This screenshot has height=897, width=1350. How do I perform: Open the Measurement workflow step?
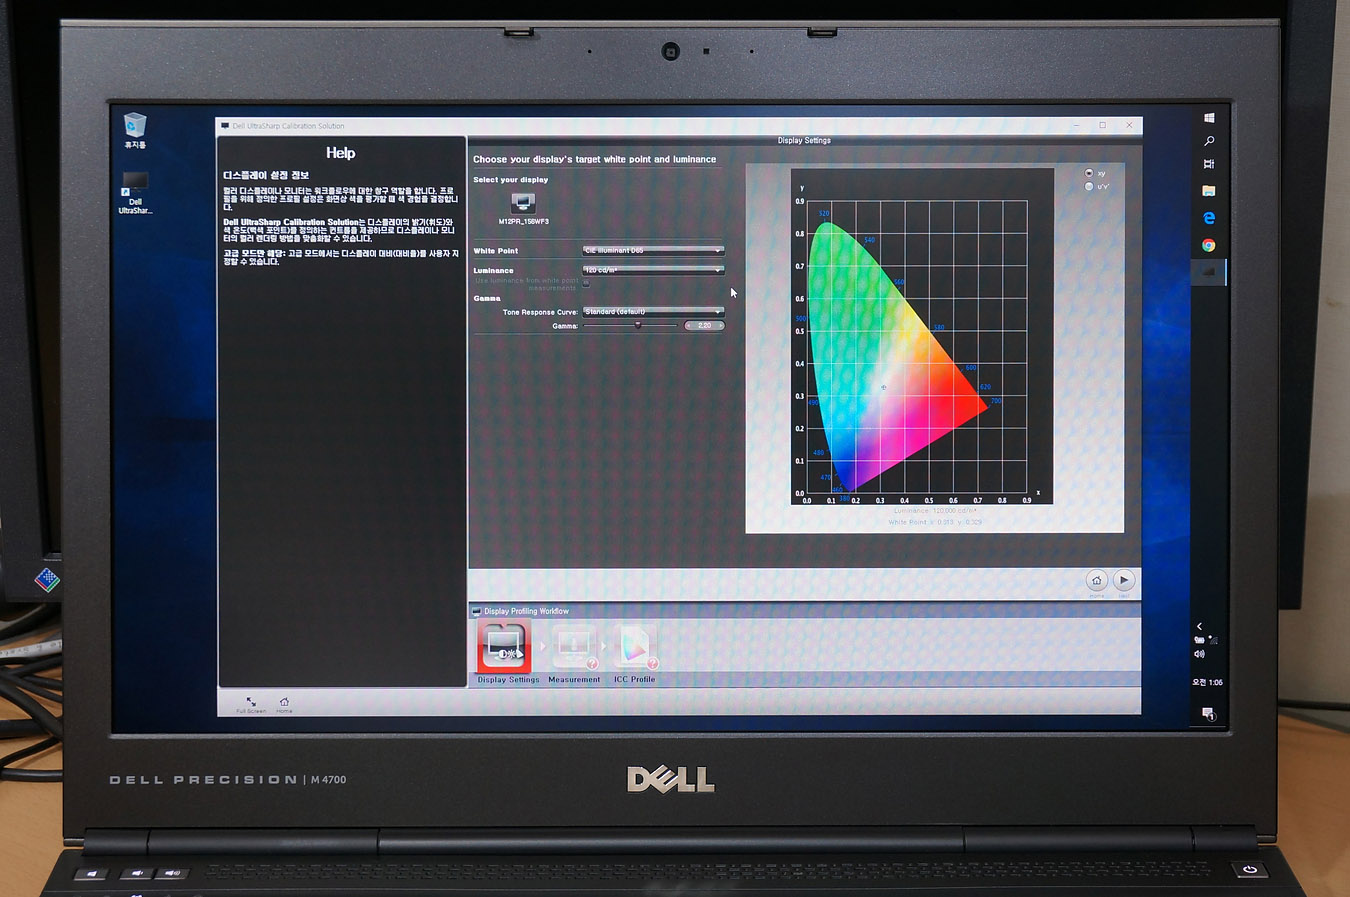tap(574, 648)
